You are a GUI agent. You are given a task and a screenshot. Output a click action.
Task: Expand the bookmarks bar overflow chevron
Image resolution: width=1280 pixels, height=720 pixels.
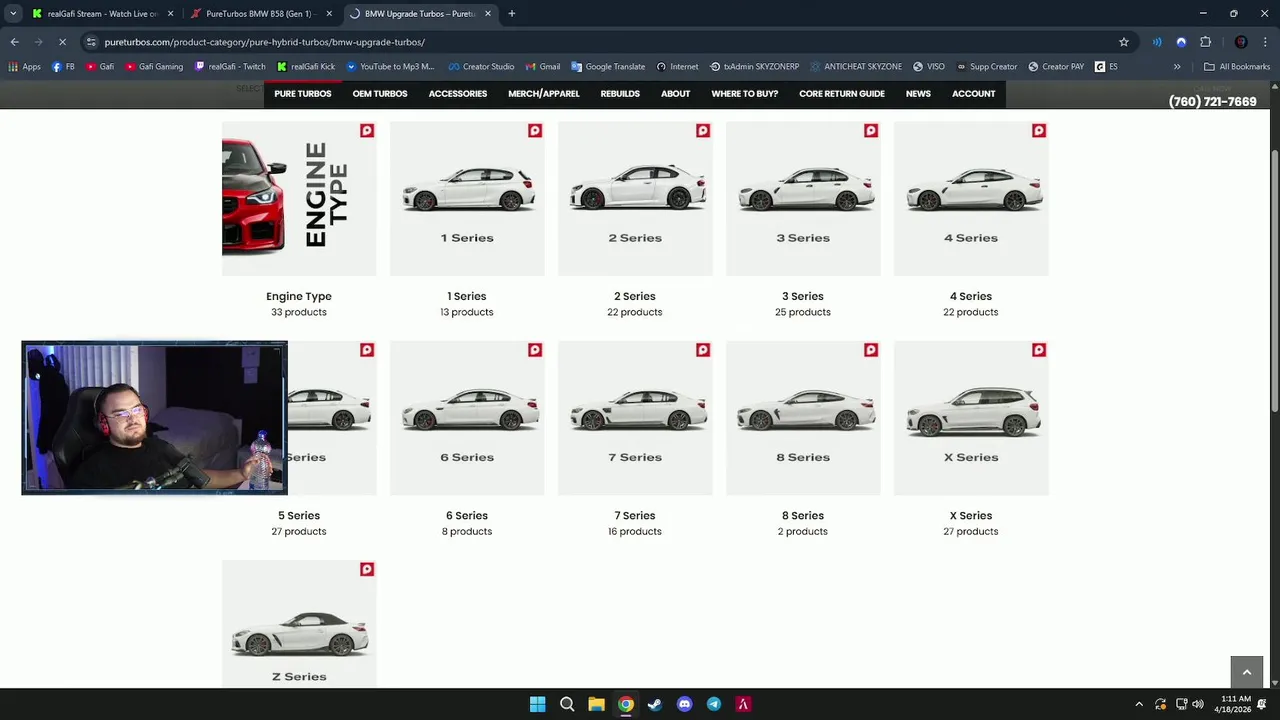[1177, 67]
